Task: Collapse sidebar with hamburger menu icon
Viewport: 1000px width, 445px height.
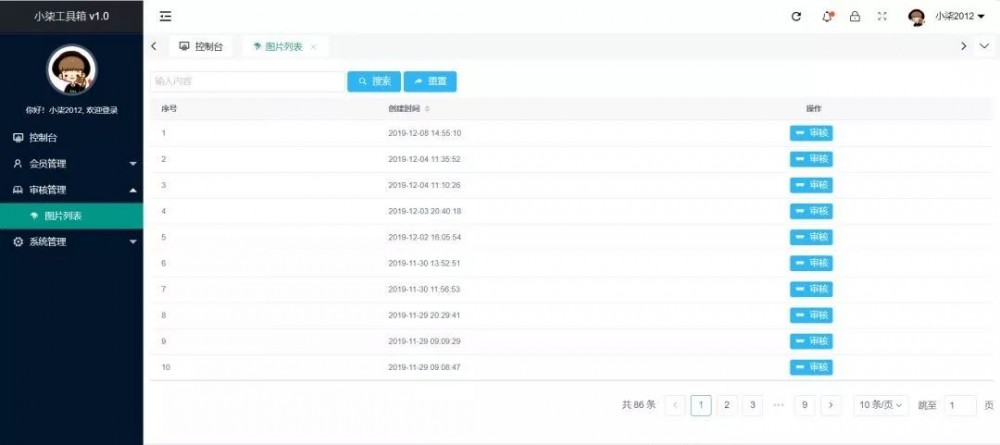Action: click(165, 17)
